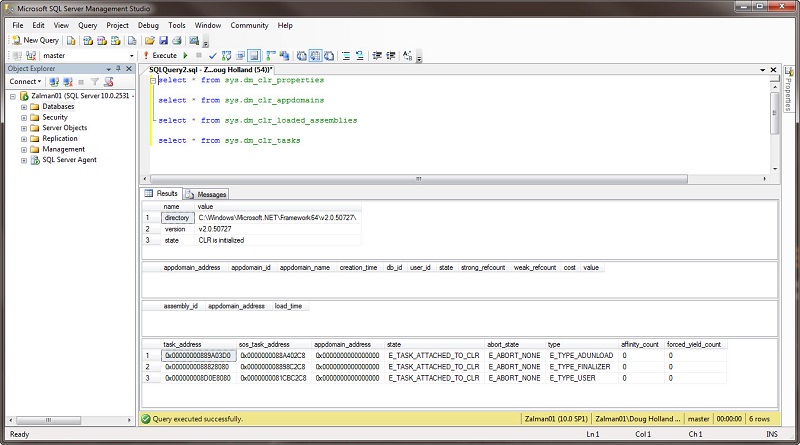The height and width of the screenshot is (445, 800).
Task: Open an Analysis Services MDX Query
Action: click(88, 40)
